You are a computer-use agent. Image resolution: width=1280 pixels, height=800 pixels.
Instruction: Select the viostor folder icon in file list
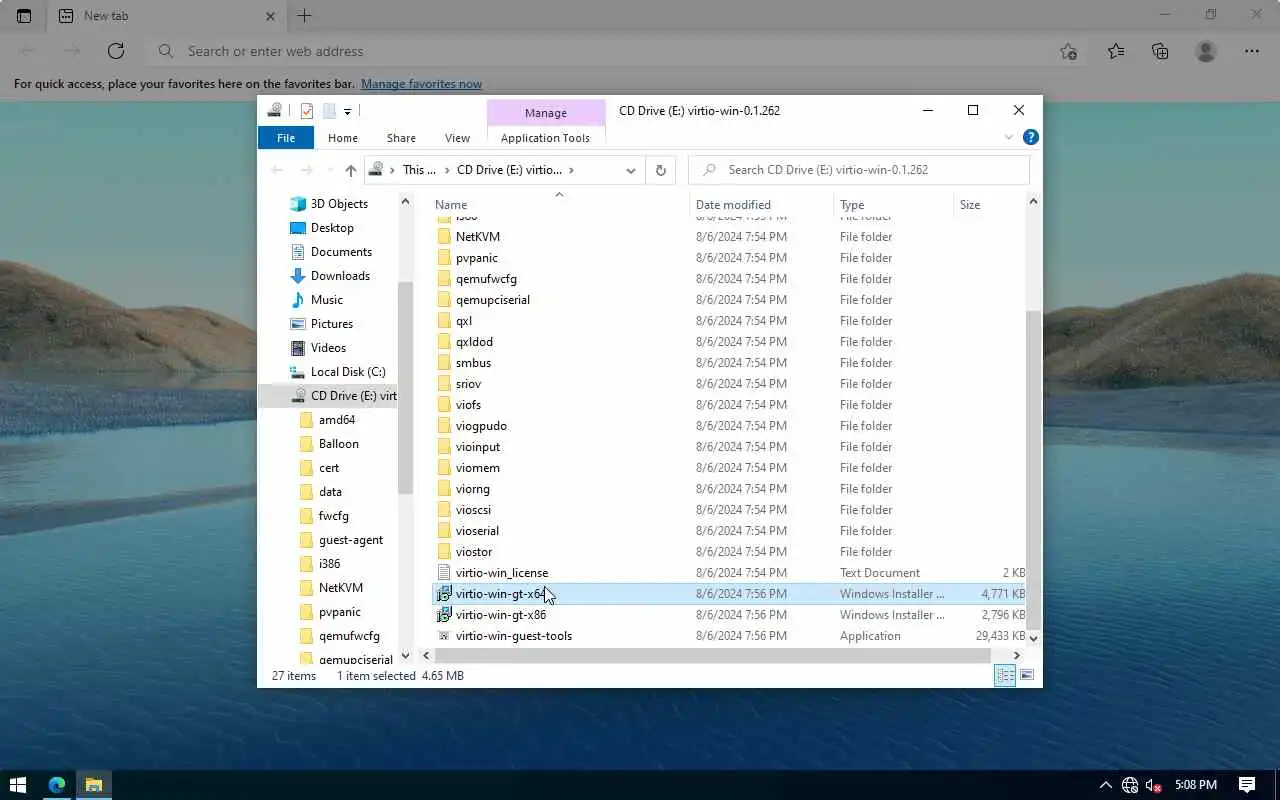(445, 552)
